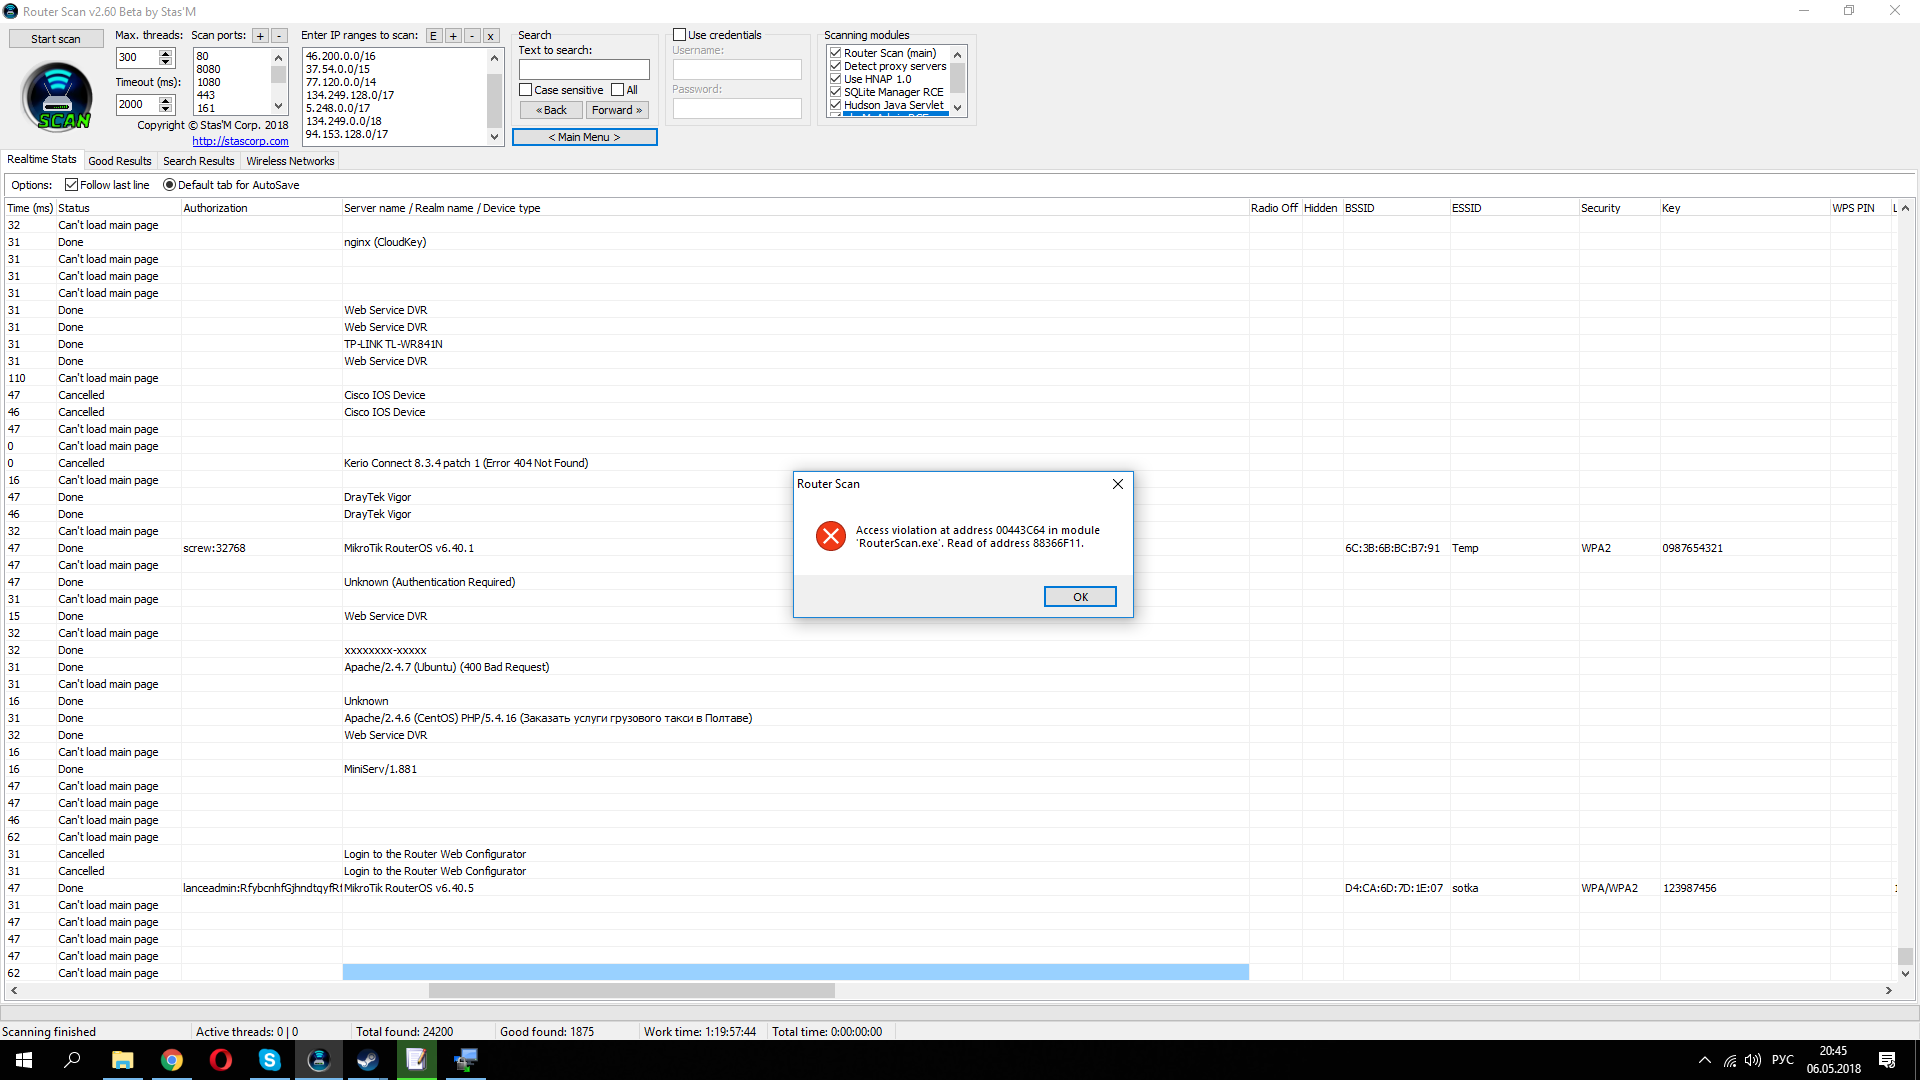The width and height of the screenshot is (1920, 1080).
Task: Close the Router Scan error dialog
Action: tap(1117, 484)
